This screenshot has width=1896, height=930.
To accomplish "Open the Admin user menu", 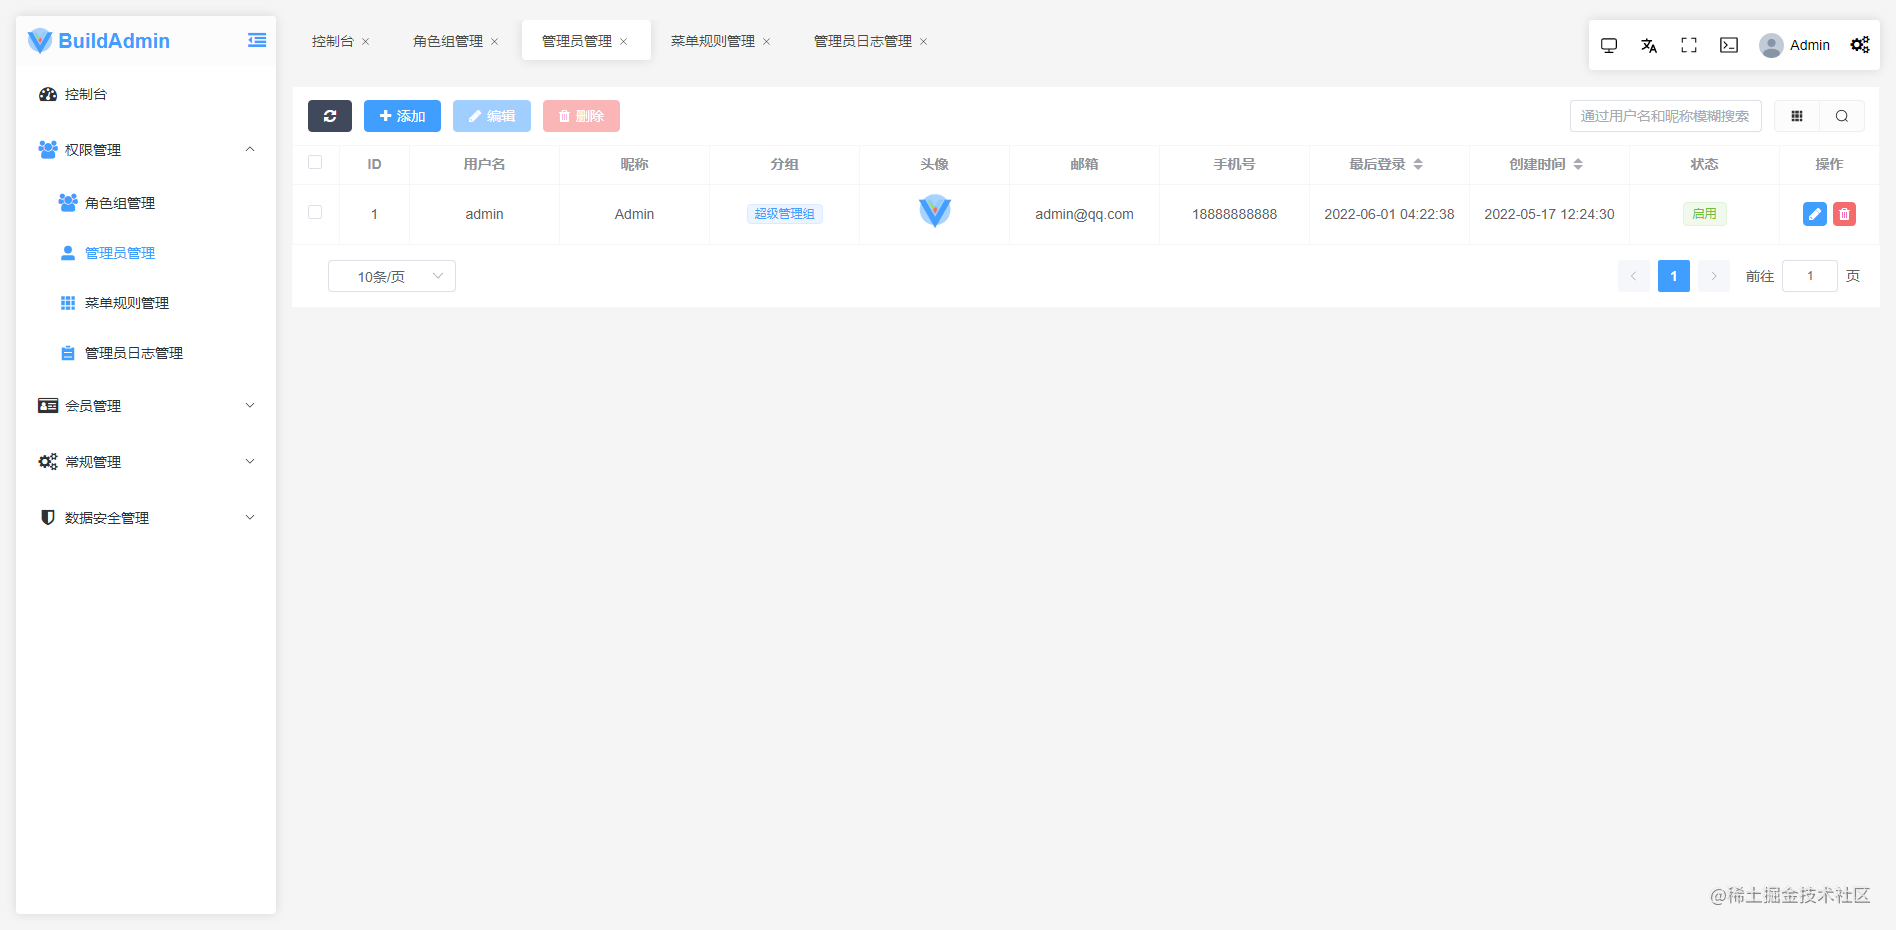I will 1795,45.
